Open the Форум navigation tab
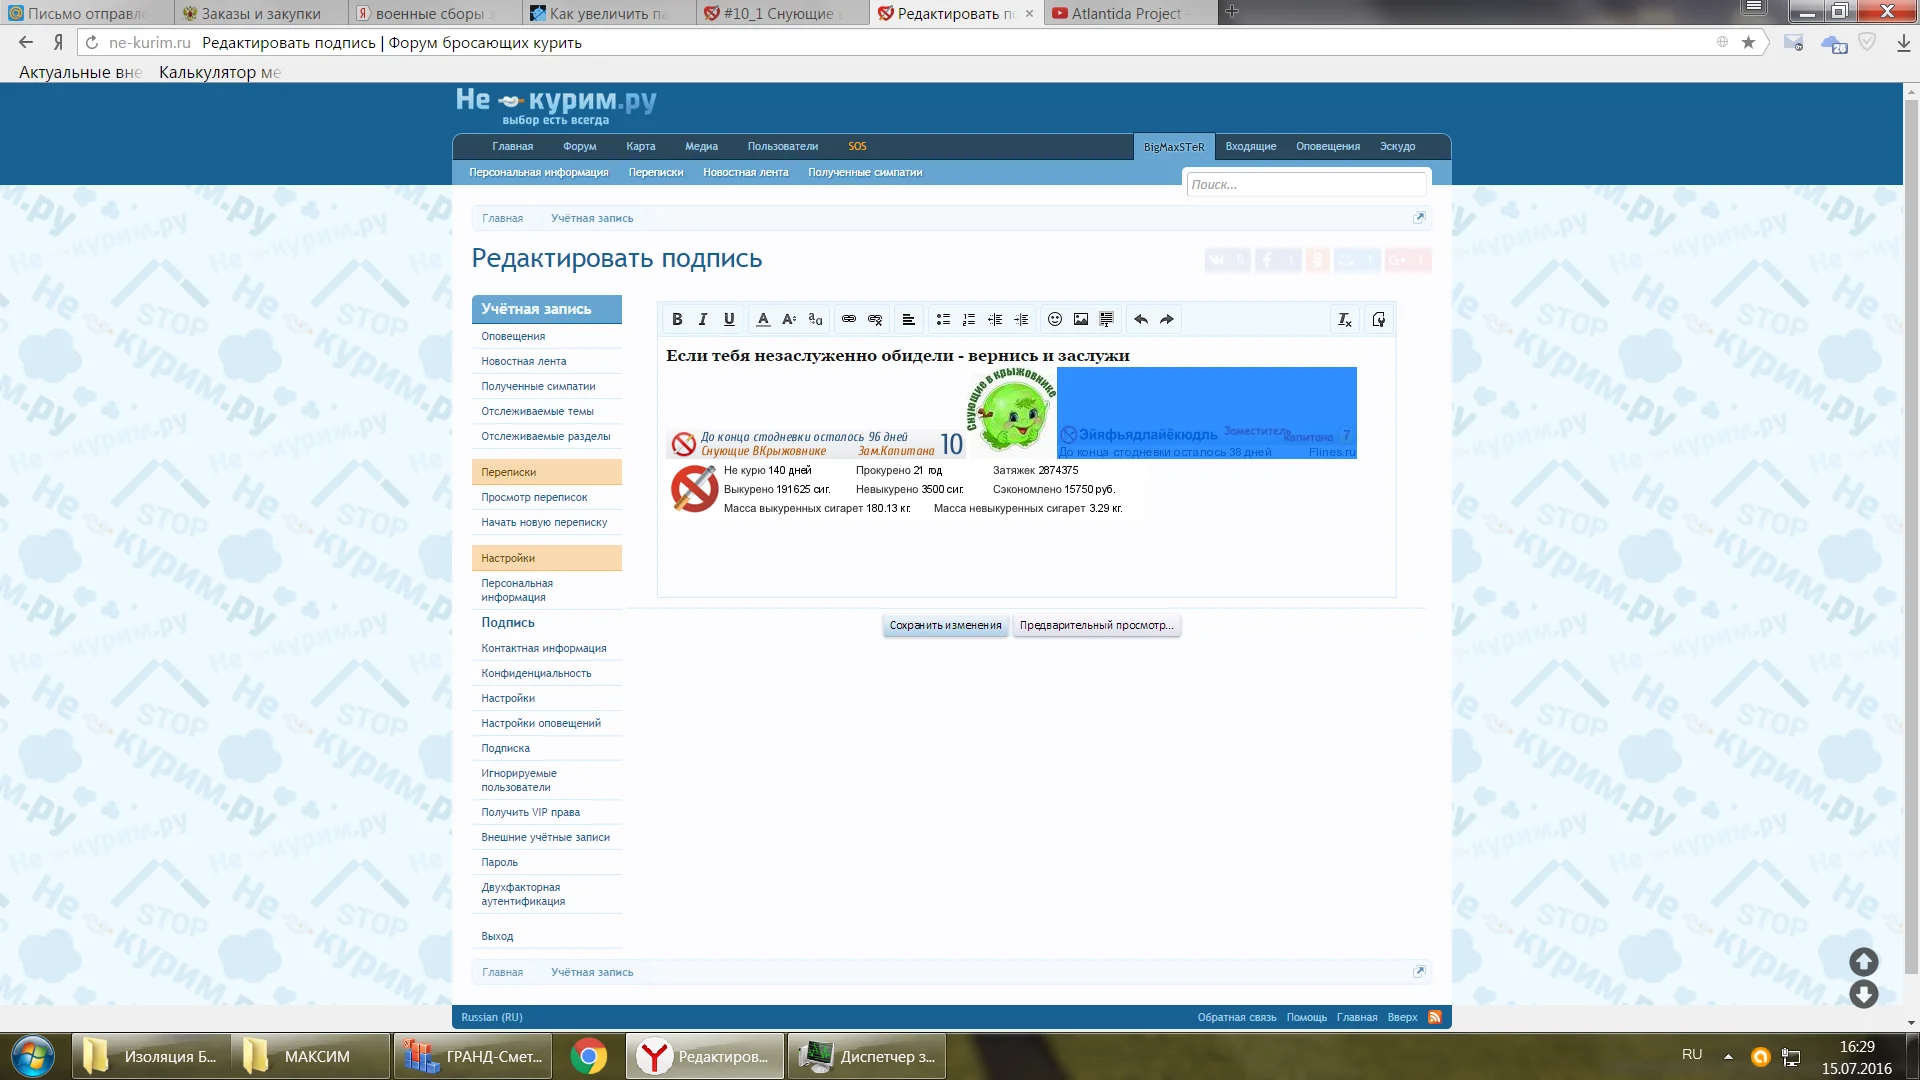This screenshot has width=1920, height=1080. coord(579,146)
